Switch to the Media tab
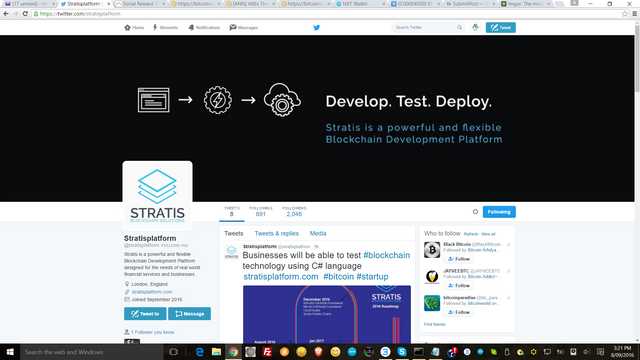Screen dimensions: 640x360 (x=318, y=233)
